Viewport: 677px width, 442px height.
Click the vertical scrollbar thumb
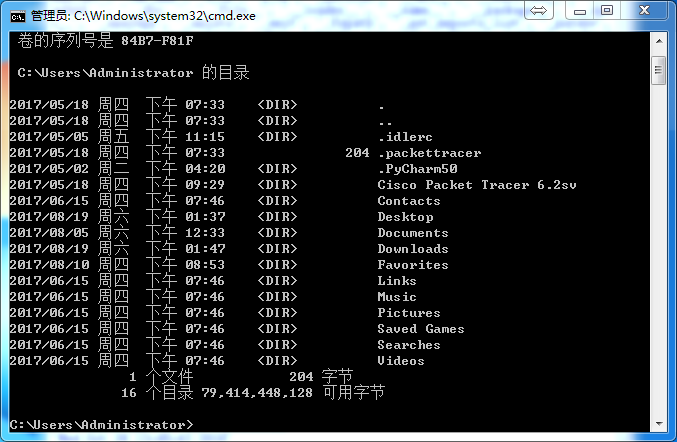(x=658, y=70)
